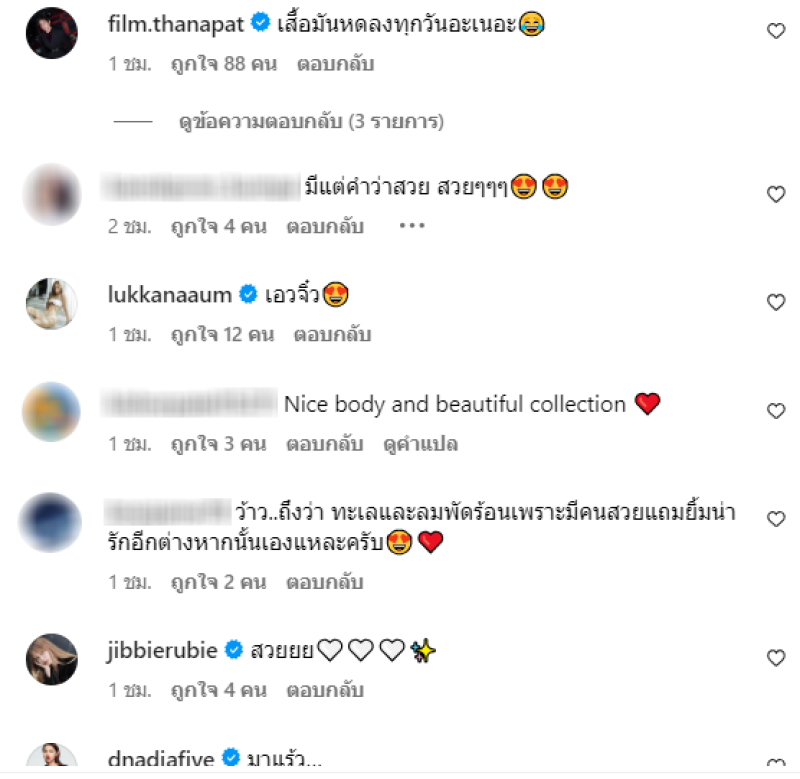
Task: Visit dnadiafive's profile from username
Action: (161, 759)
